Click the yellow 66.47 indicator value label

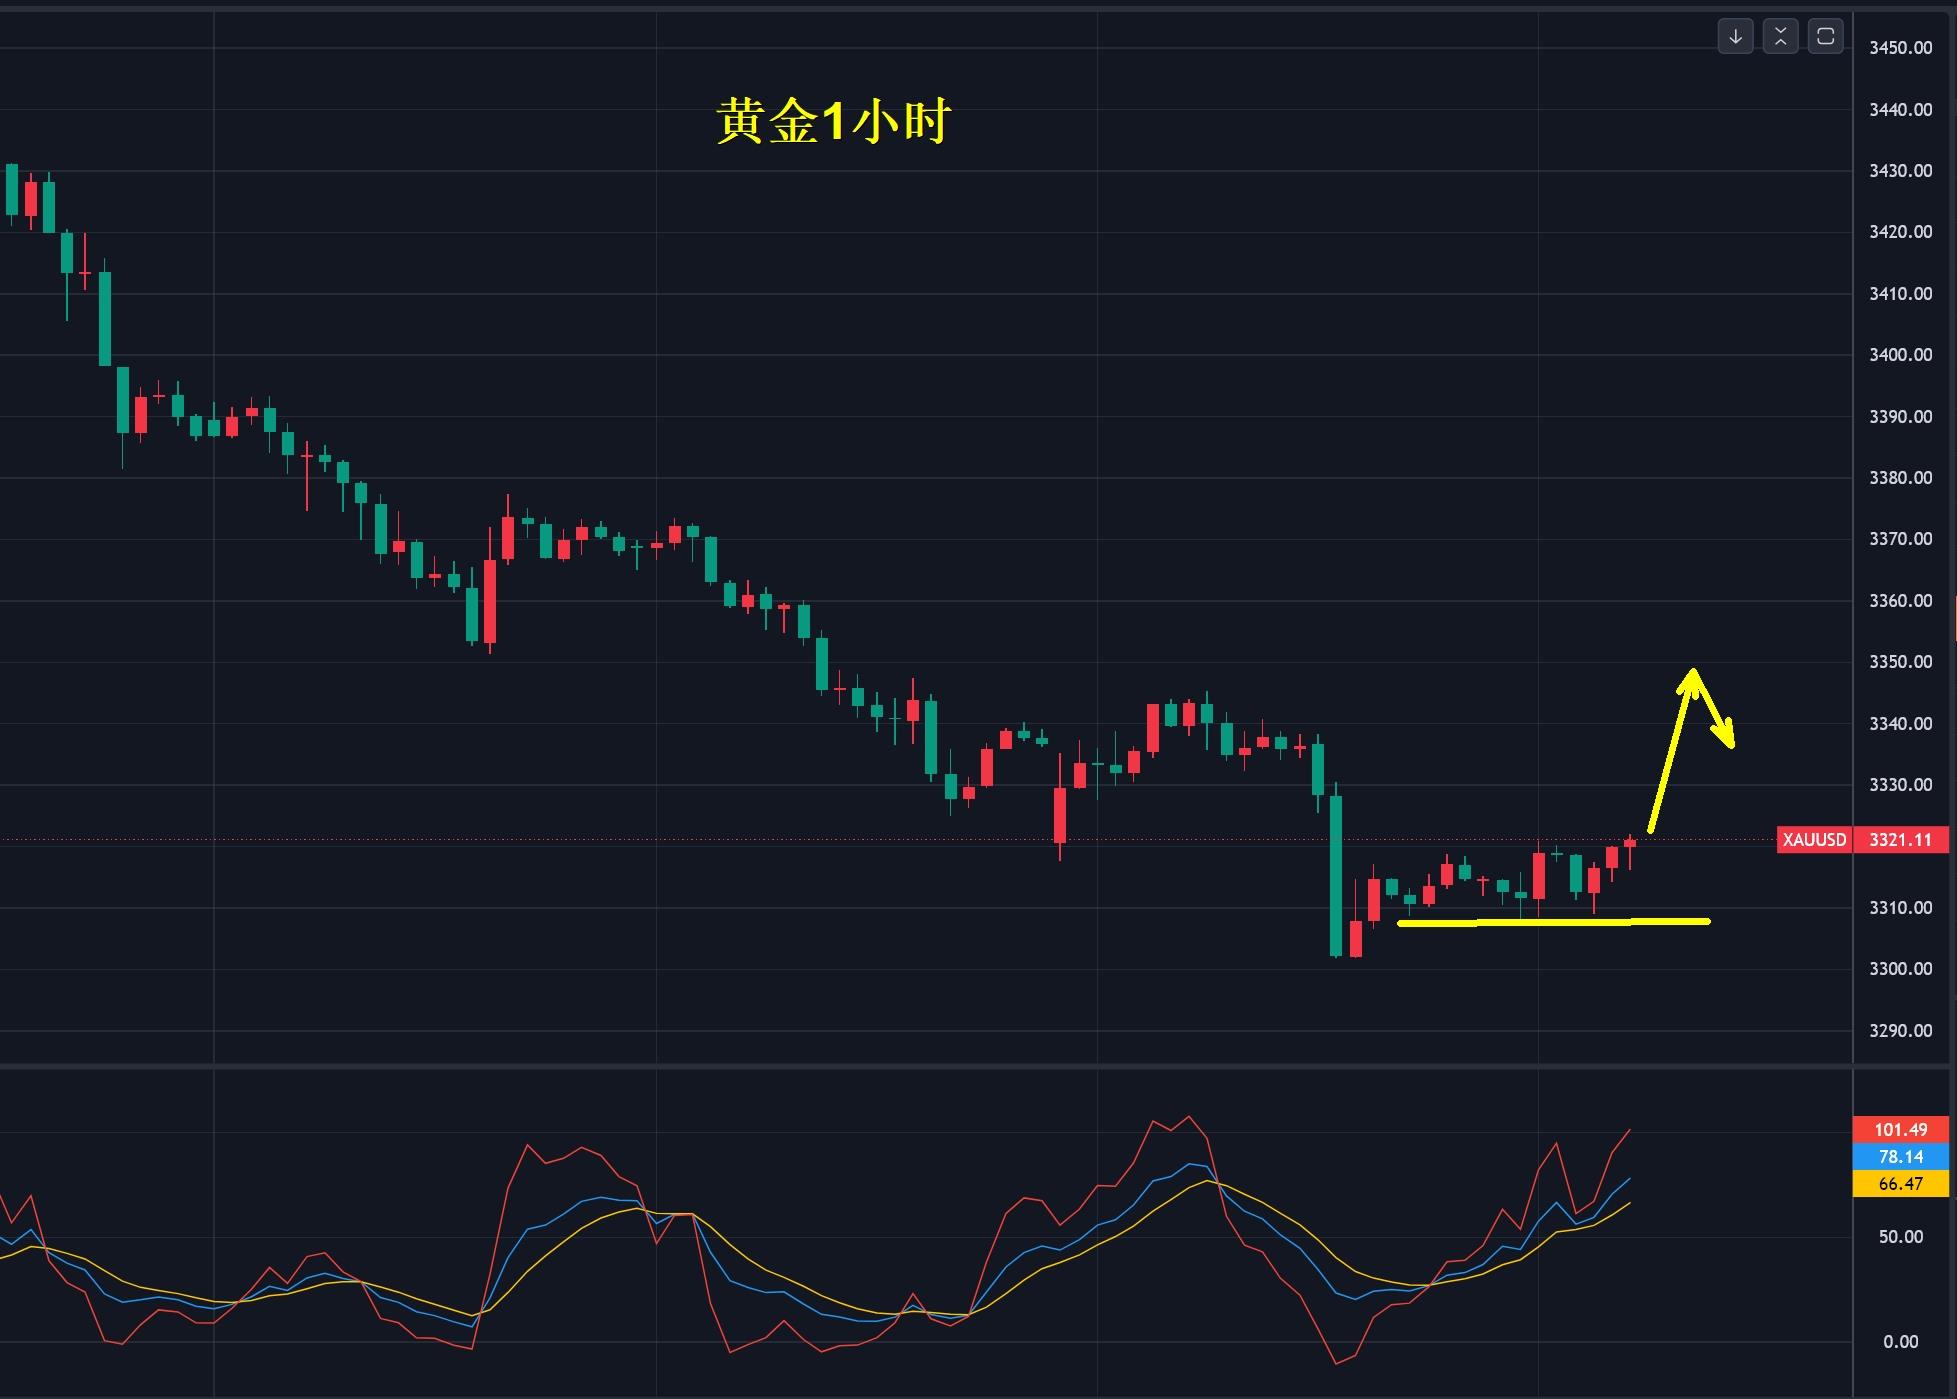[1900, 1184]
